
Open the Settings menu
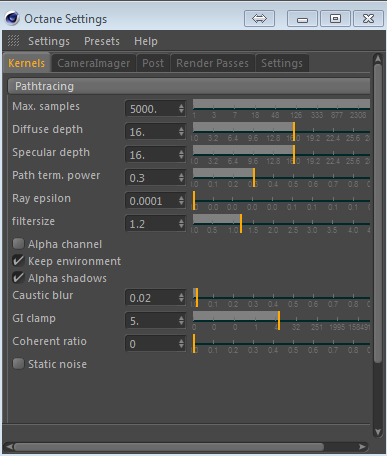[49, 41]
